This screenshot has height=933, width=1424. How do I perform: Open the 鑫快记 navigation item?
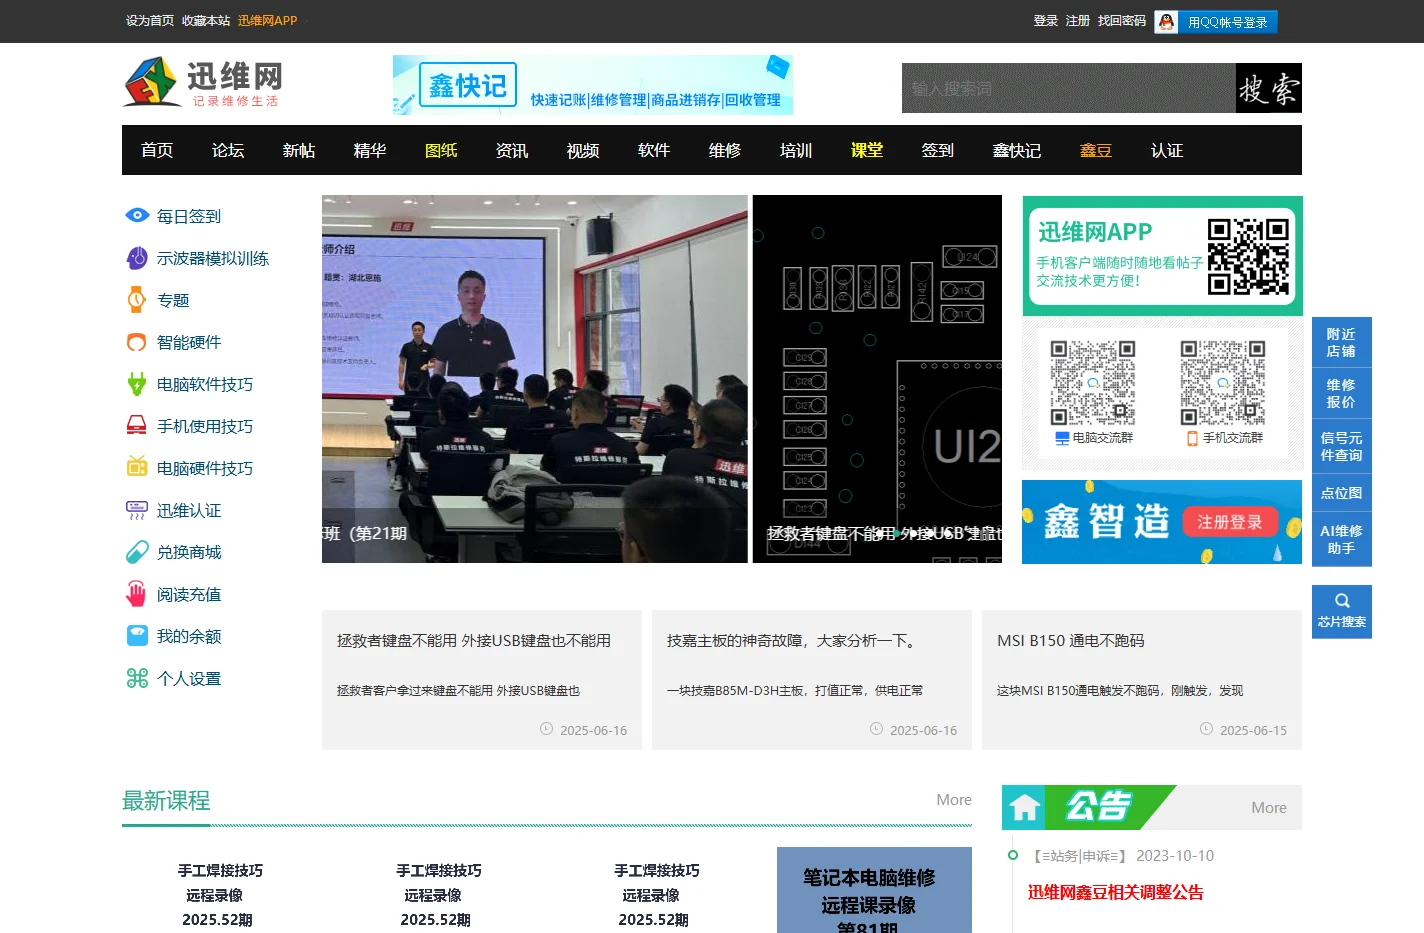(1017, 150)
